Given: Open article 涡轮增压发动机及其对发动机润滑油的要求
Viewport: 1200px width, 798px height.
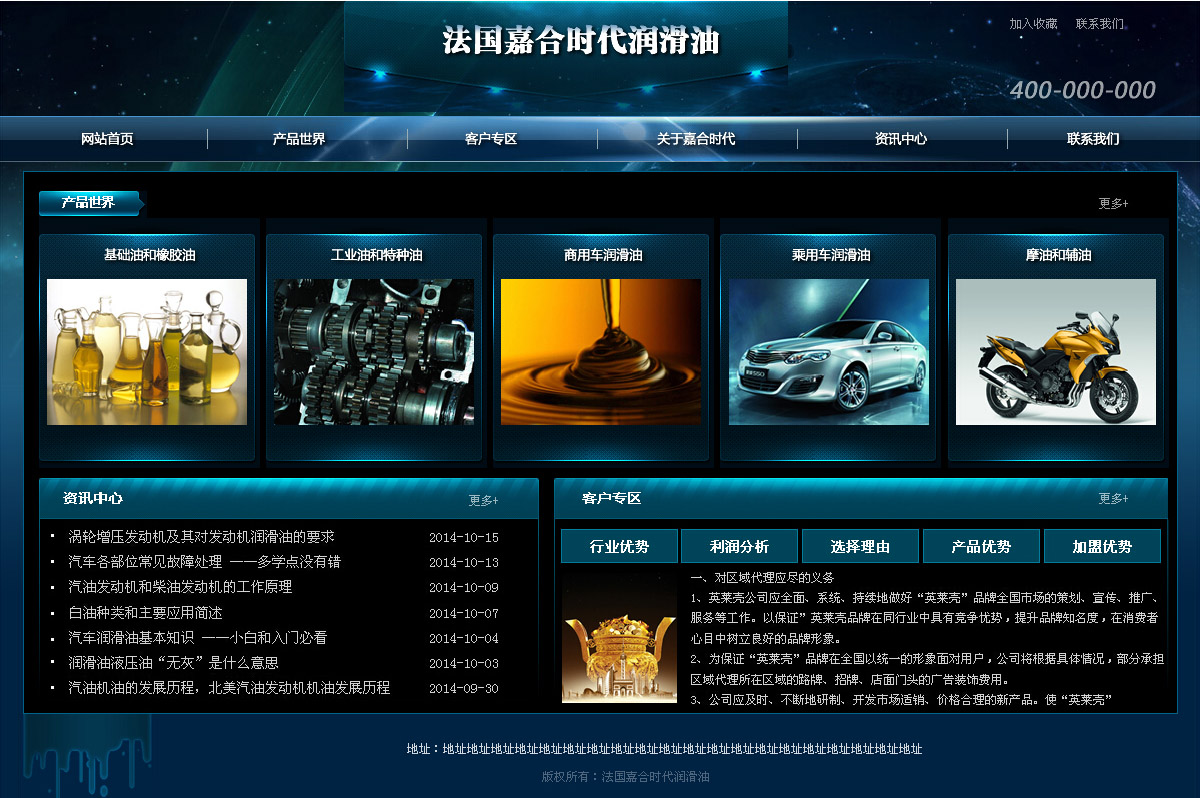Looking at the screenshot, I should [201, 537].
